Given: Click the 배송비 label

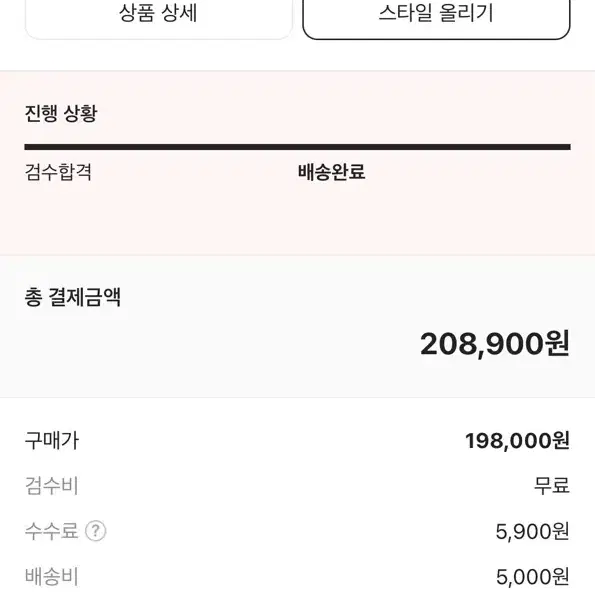Looking at the screenshot, I should click(x=52, y=576).
